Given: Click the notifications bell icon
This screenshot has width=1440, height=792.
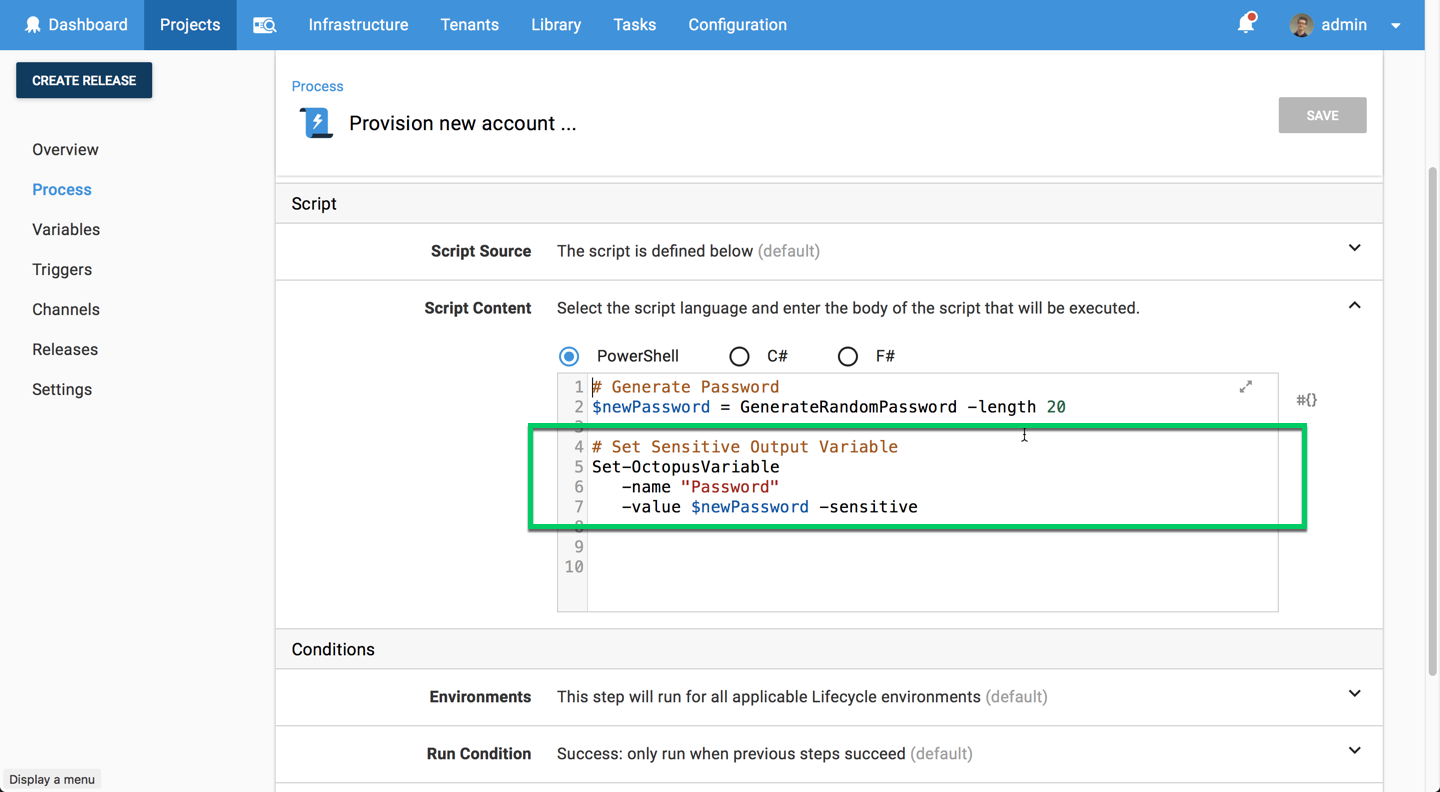Looking at the screenshot, I should point(1245,24).
